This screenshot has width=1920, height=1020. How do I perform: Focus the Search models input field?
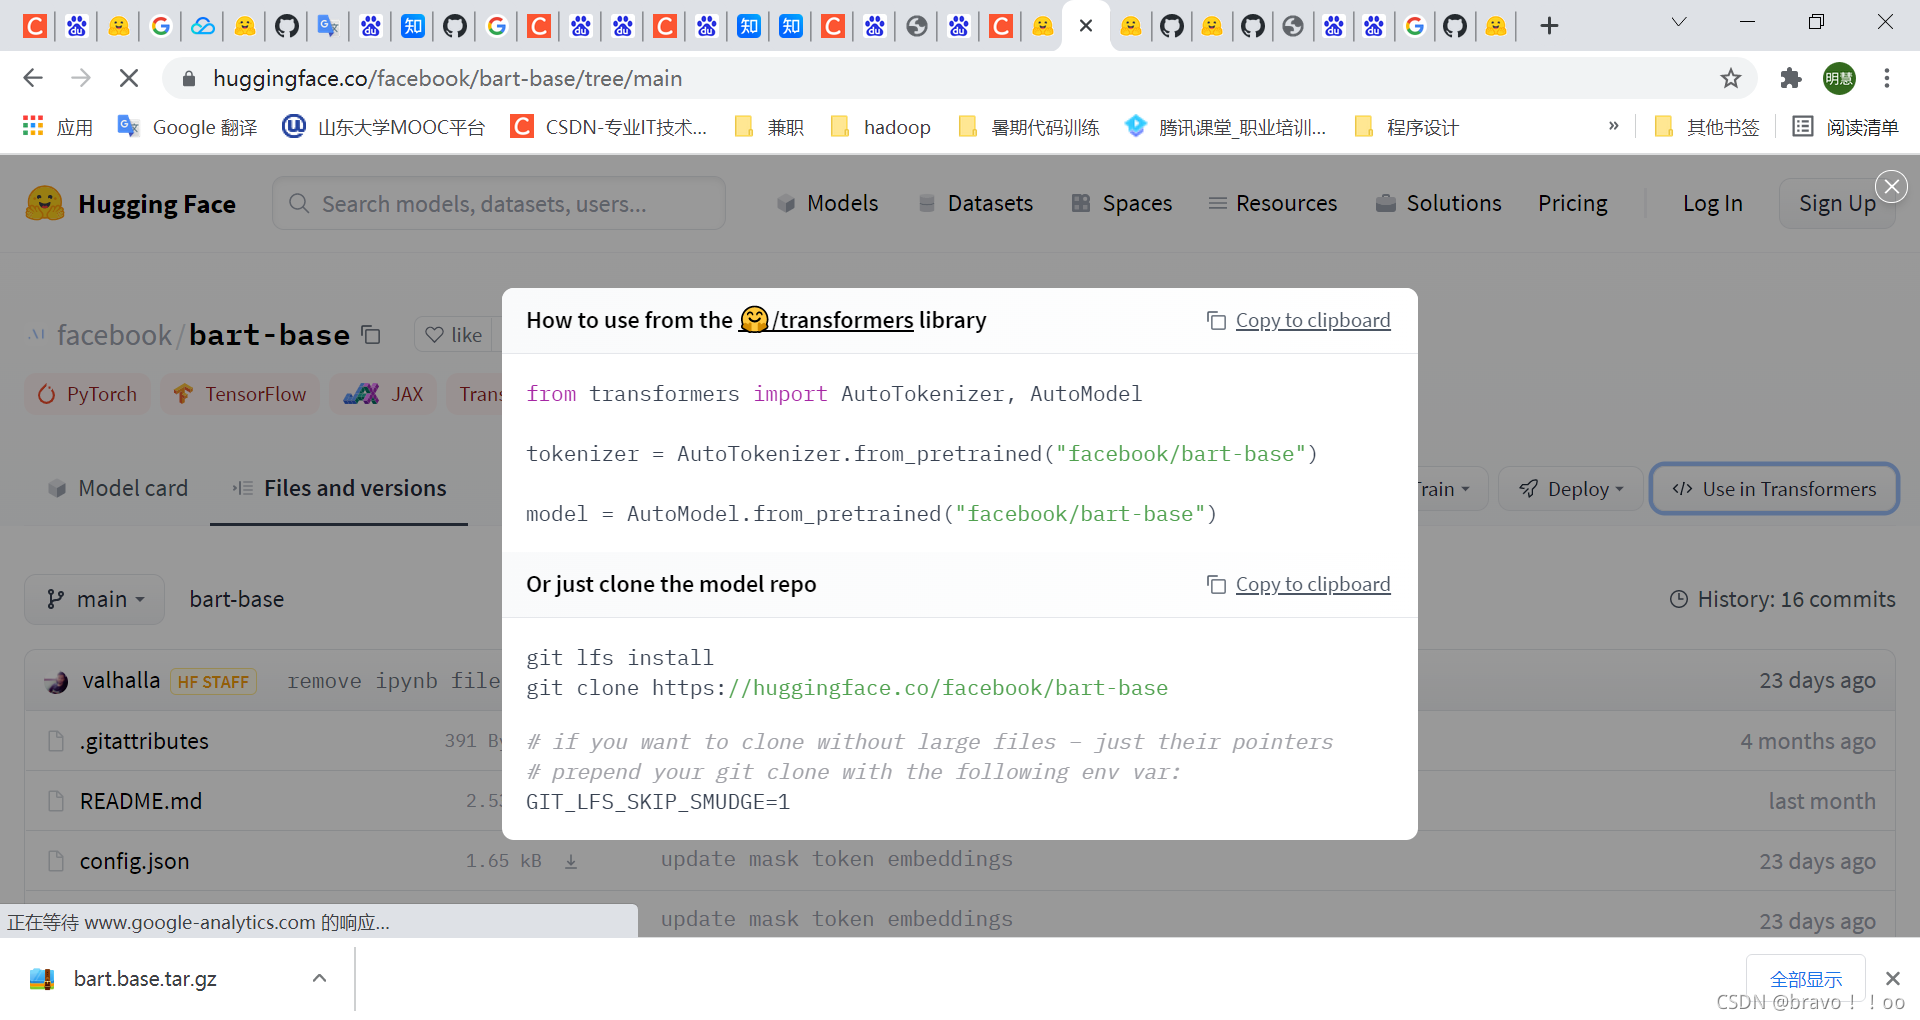pyautogui.click(x=499, y=204)
